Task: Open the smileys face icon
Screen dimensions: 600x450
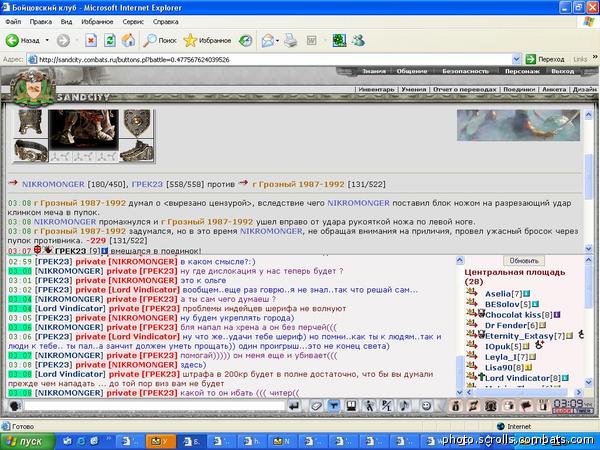Action: 426,406
